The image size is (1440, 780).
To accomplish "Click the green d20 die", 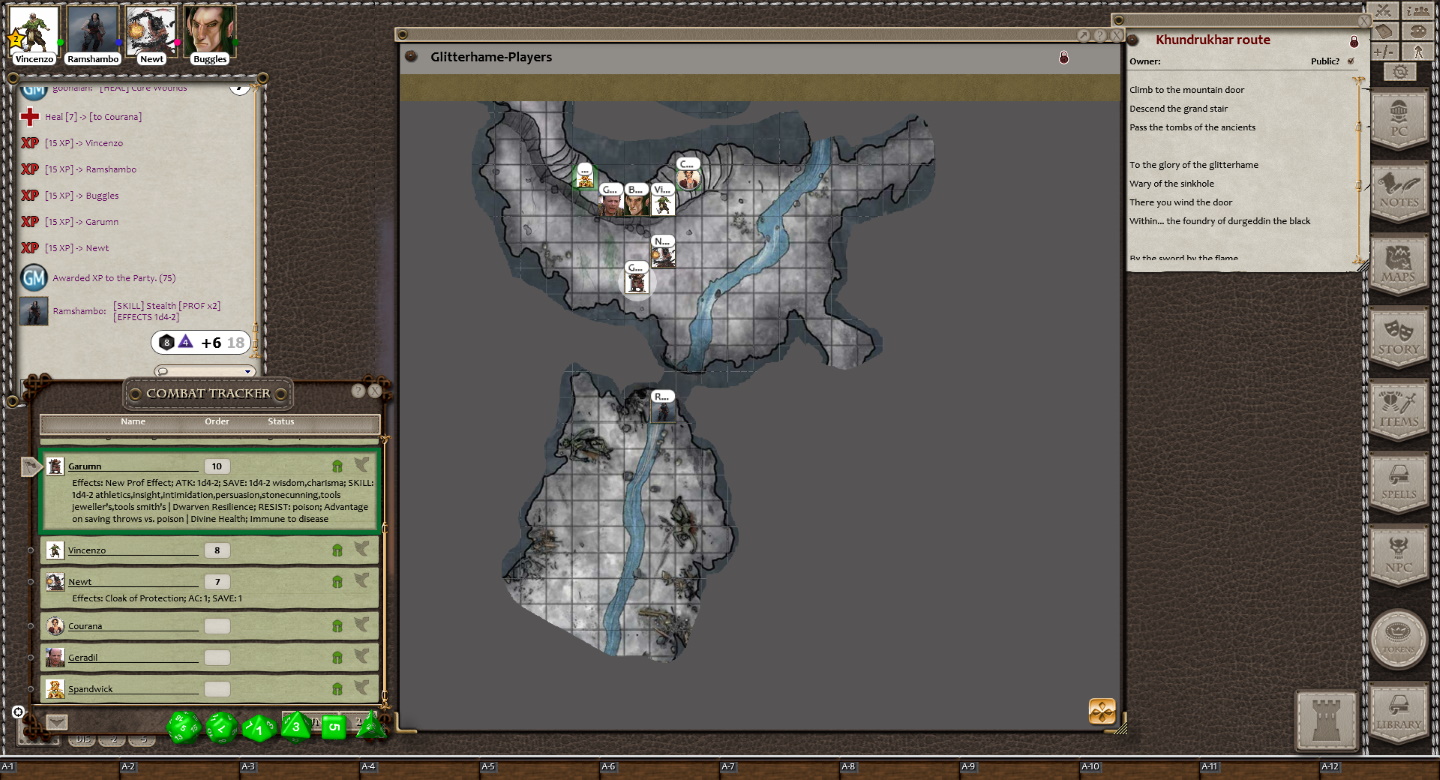I will coord(184,727).
